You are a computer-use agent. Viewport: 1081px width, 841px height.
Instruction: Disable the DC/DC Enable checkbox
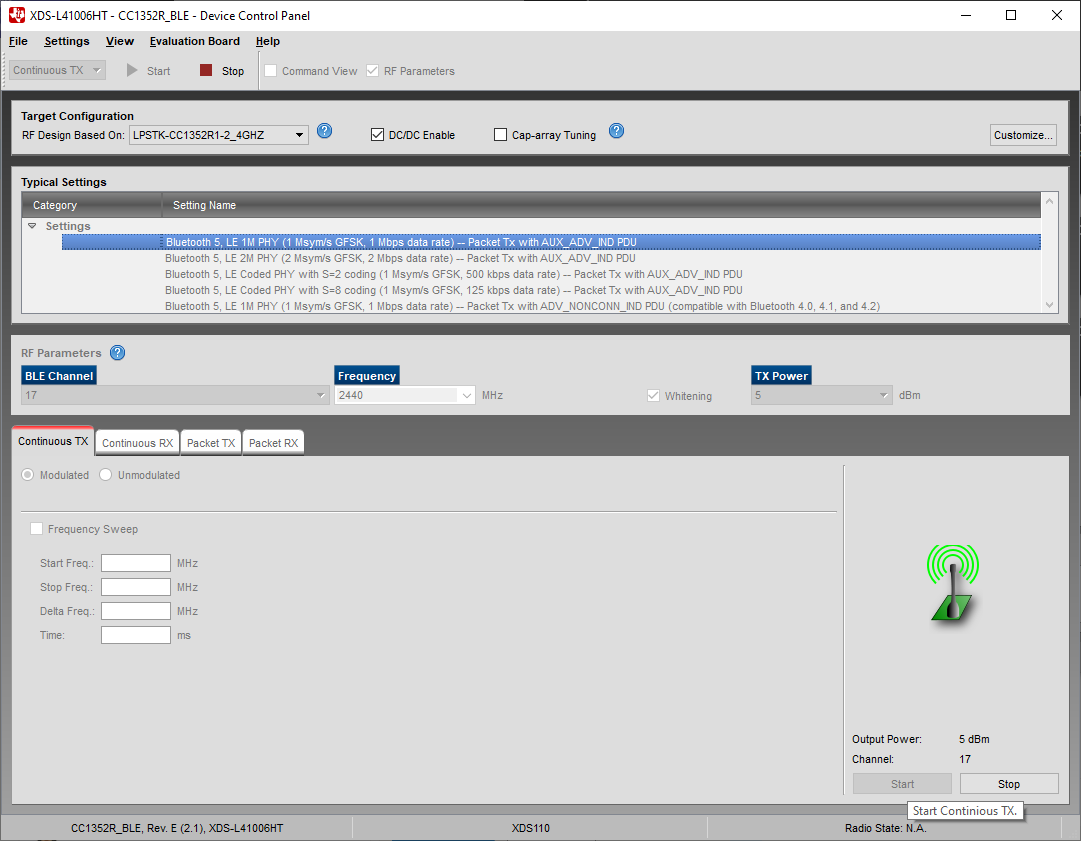[x=377, y=135]
